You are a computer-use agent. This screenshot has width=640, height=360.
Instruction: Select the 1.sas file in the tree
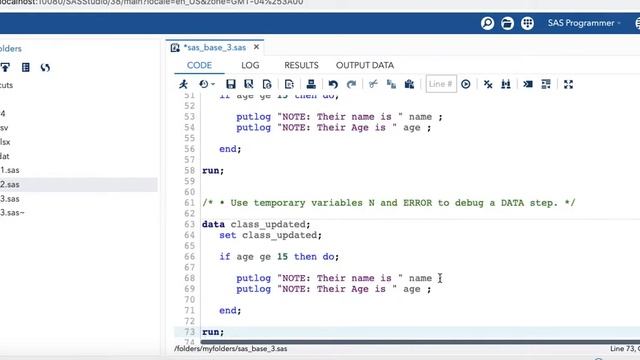click(x=10, y=170)
